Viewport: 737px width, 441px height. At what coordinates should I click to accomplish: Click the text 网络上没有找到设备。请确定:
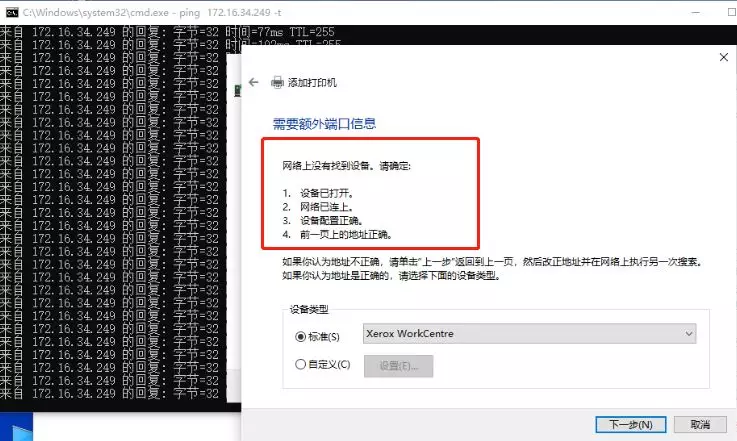coord(346,165)
